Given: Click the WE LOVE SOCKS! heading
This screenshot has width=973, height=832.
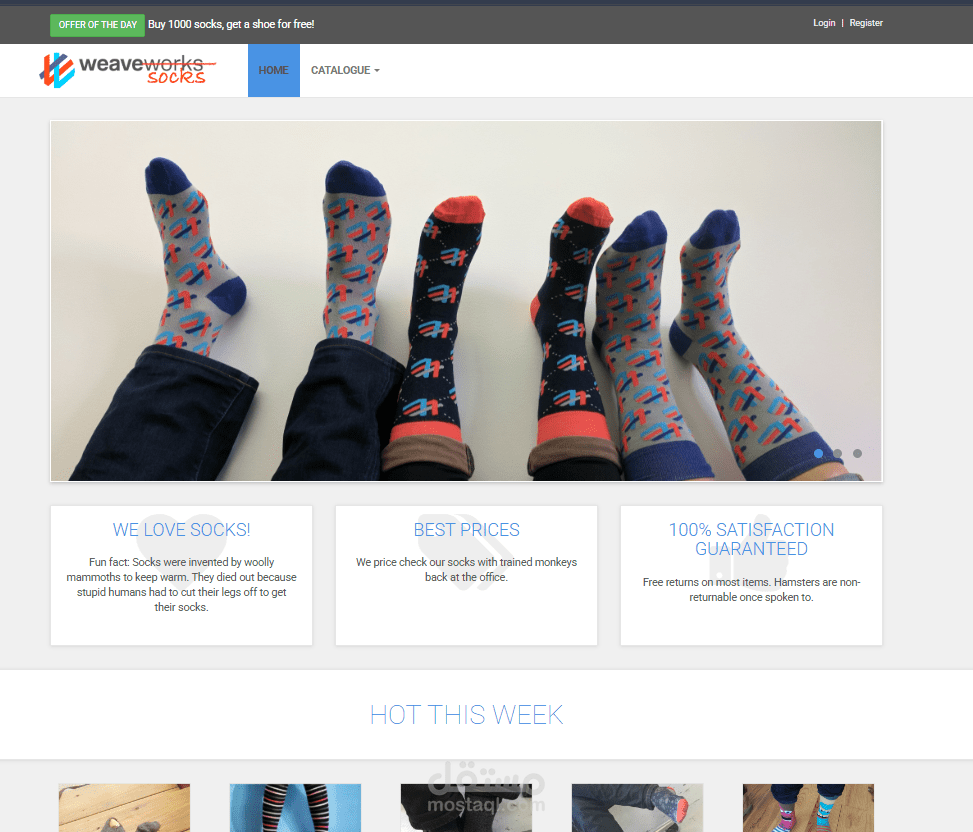Looking at the screenshot, I should pos(180,529).
